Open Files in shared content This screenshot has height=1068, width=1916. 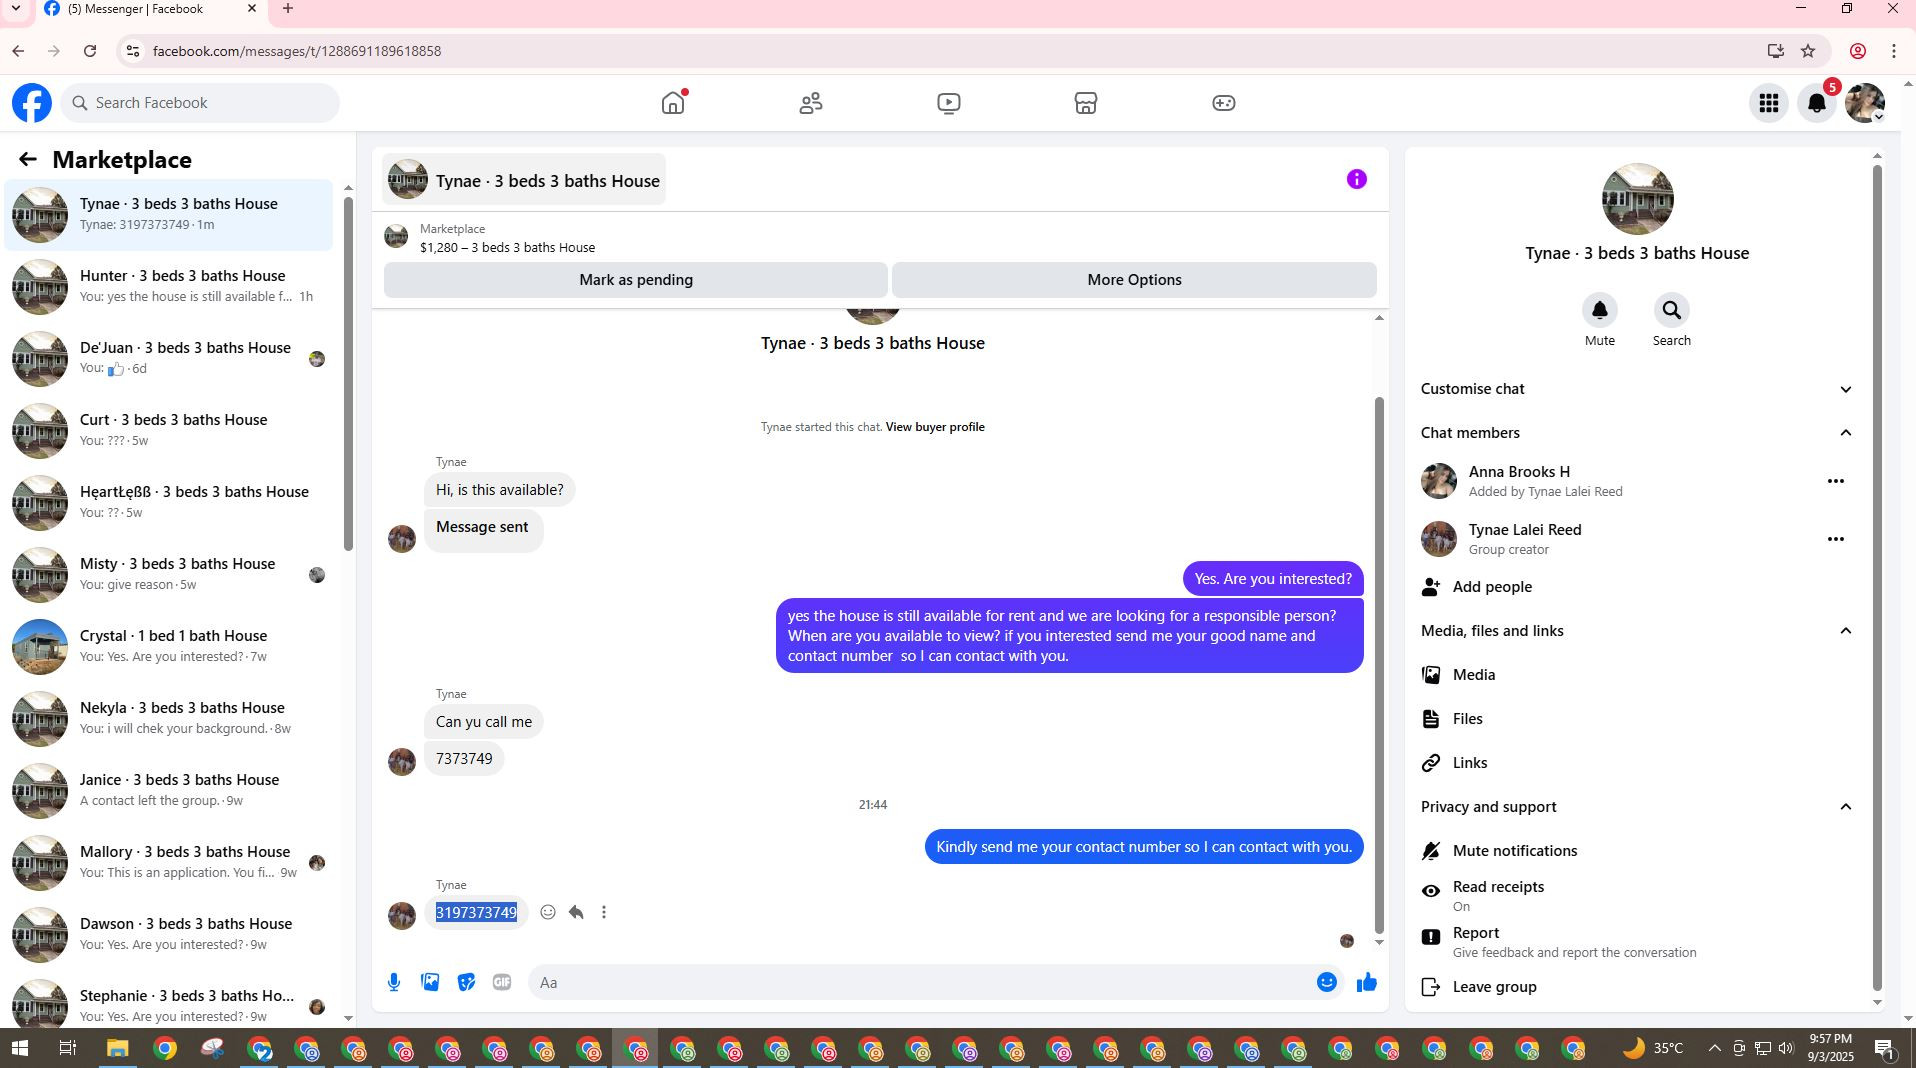[x=1637, y=720]
